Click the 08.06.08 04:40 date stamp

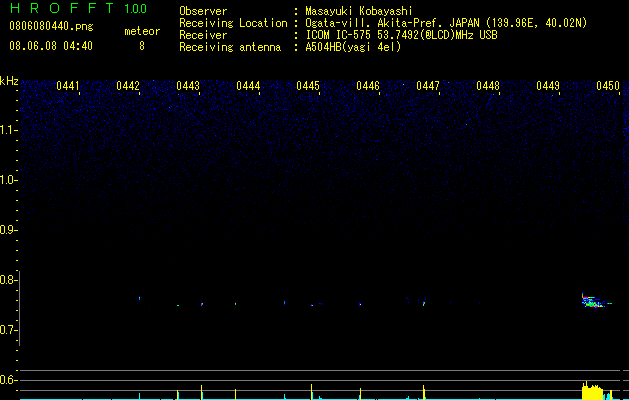51,46
